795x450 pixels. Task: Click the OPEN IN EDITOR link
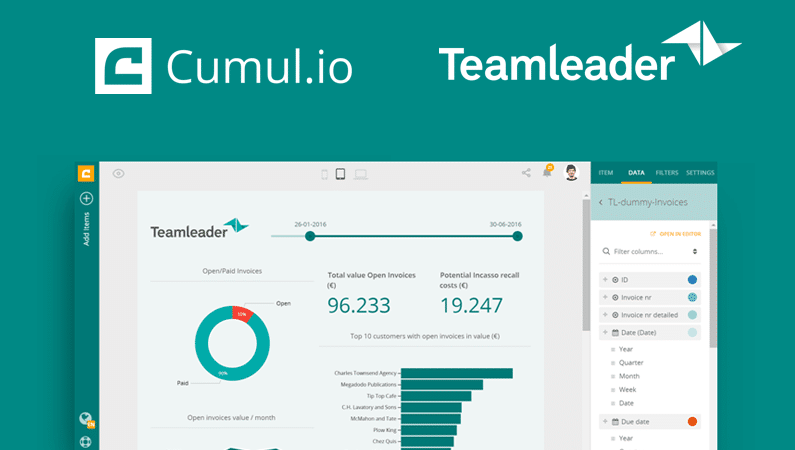(680, 234)
